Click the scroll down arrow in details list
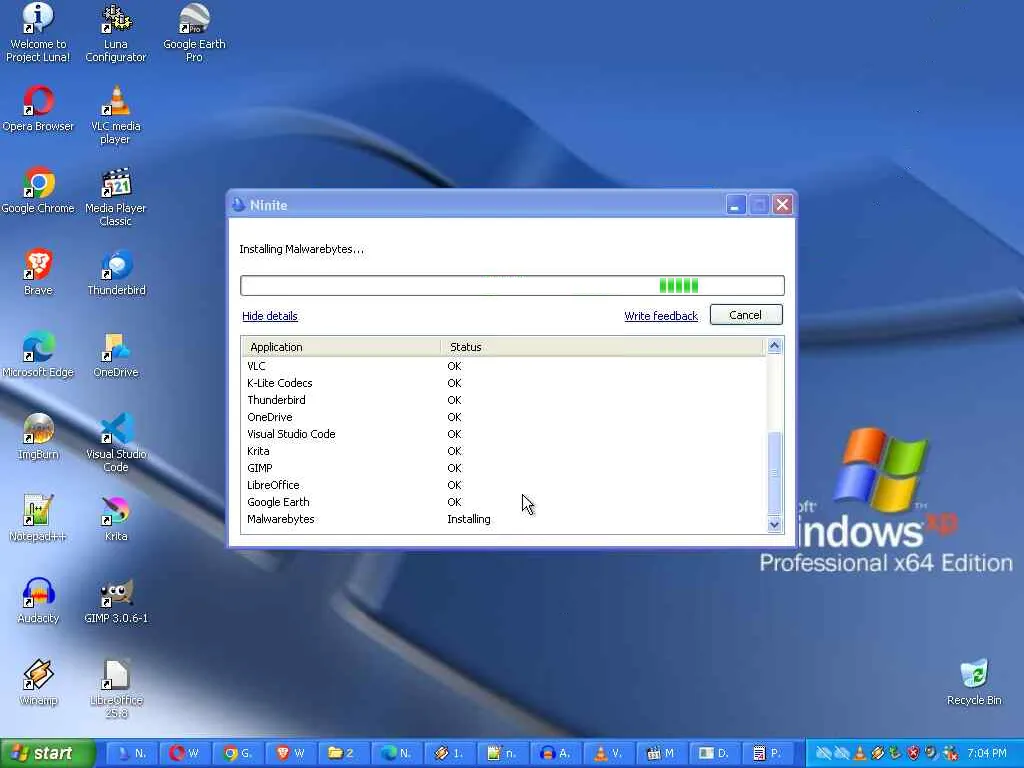 pyautogui.click(x=775, y=524)
